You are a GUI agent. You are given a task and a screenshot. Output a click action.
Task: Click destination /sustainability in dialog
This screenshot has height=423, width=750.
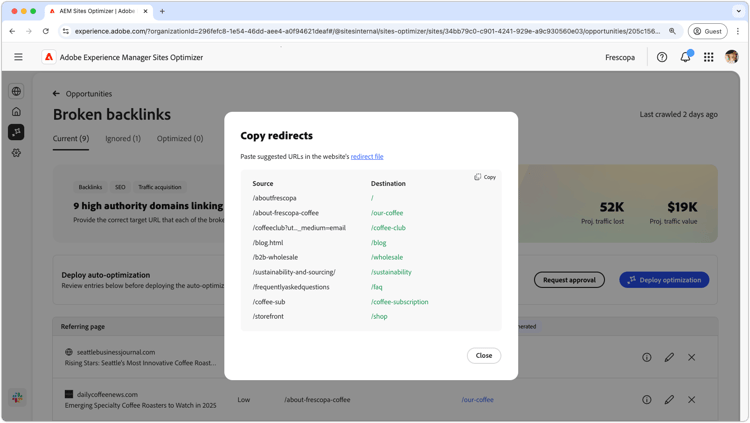click(391, 272)
